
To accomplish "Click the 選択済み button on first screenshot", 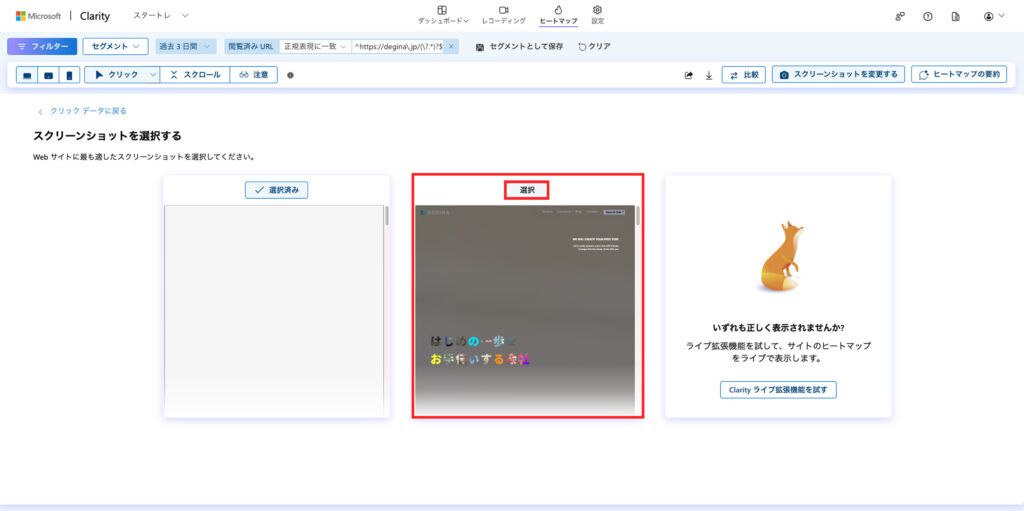I will (276, 190).
